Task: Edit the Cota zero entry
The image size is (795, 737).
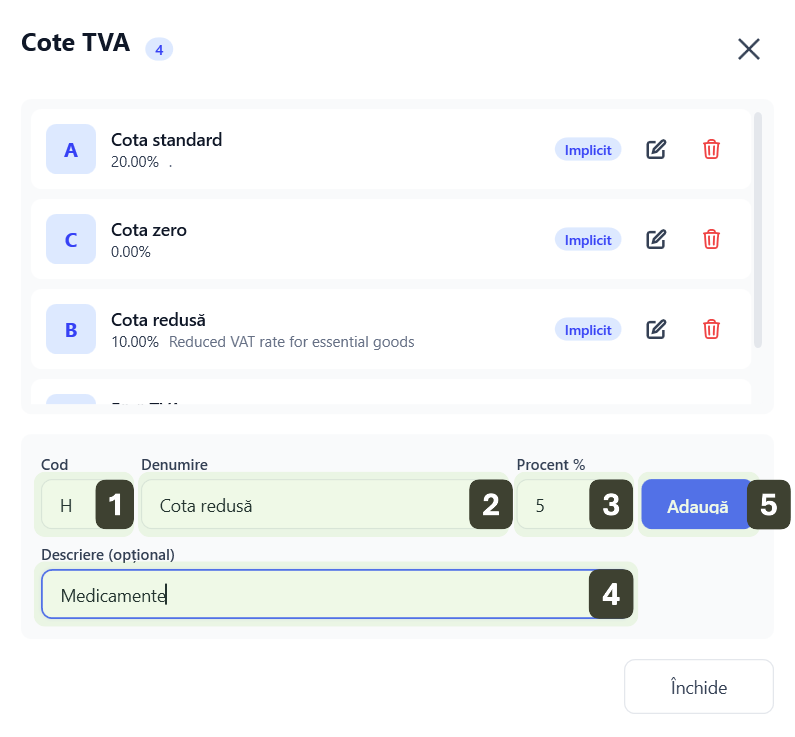Action: click(x=656, y=239)
